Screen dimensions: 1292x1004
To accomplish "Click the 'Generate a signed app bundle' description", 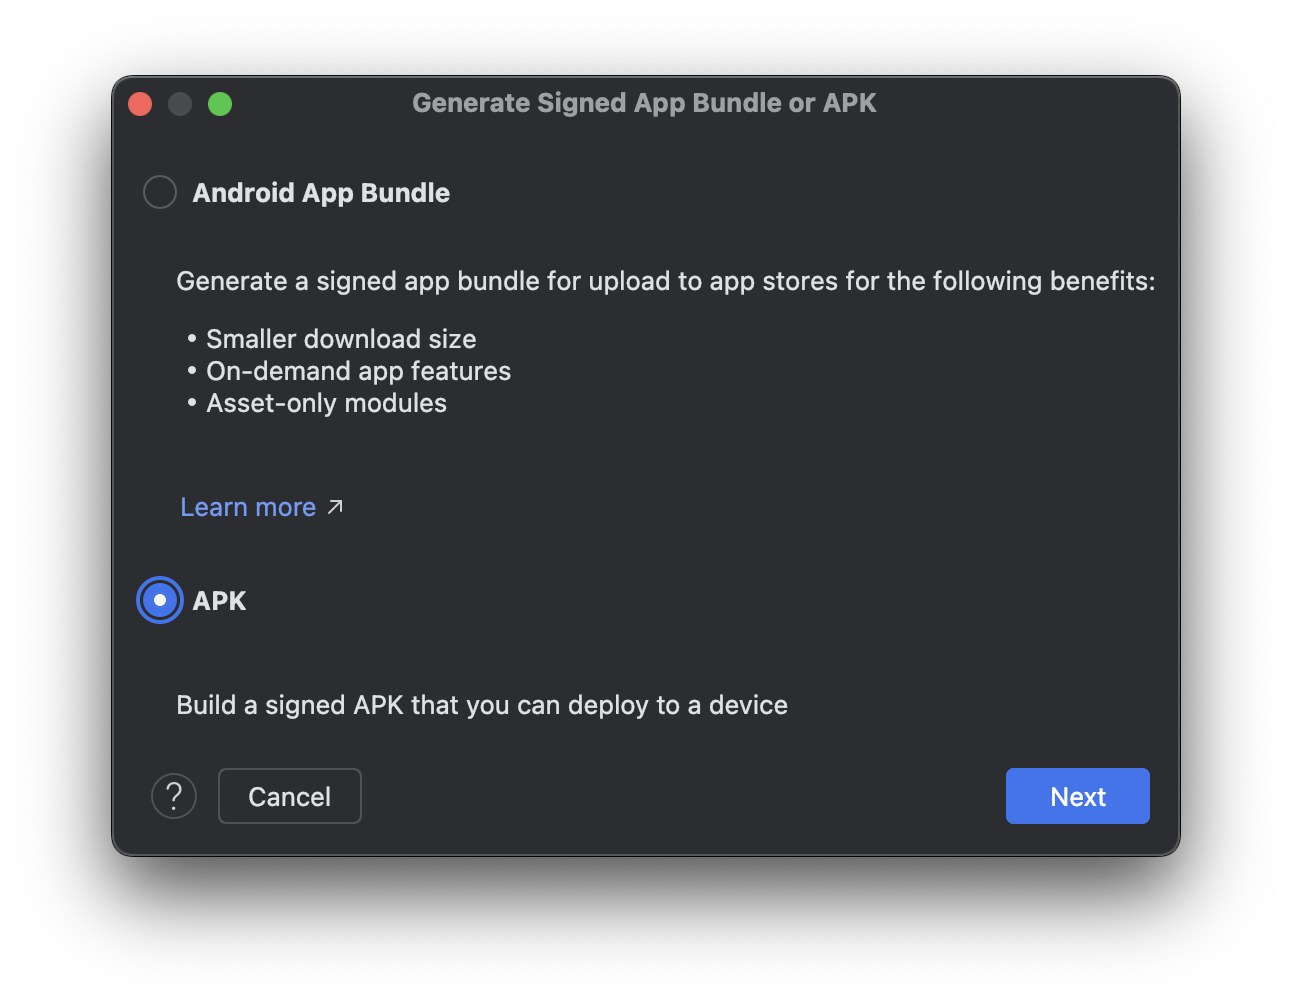I will pos(666,281).
